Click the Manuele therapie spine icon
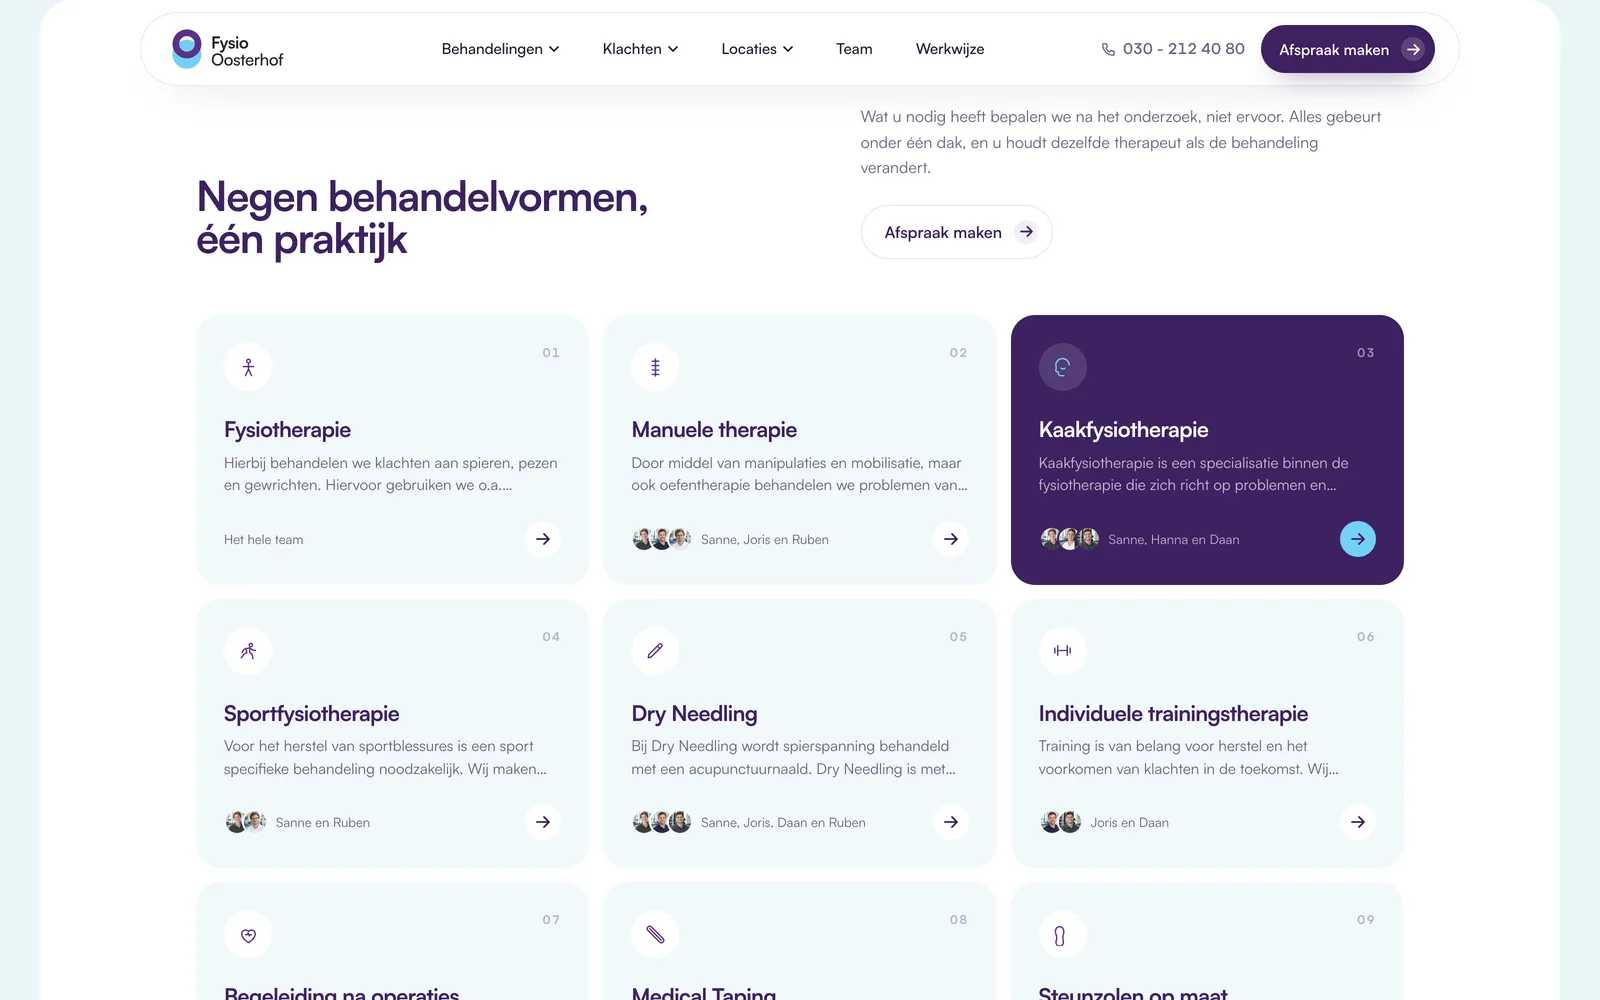The image size is (1600, 1000). [x=655, y=367]
